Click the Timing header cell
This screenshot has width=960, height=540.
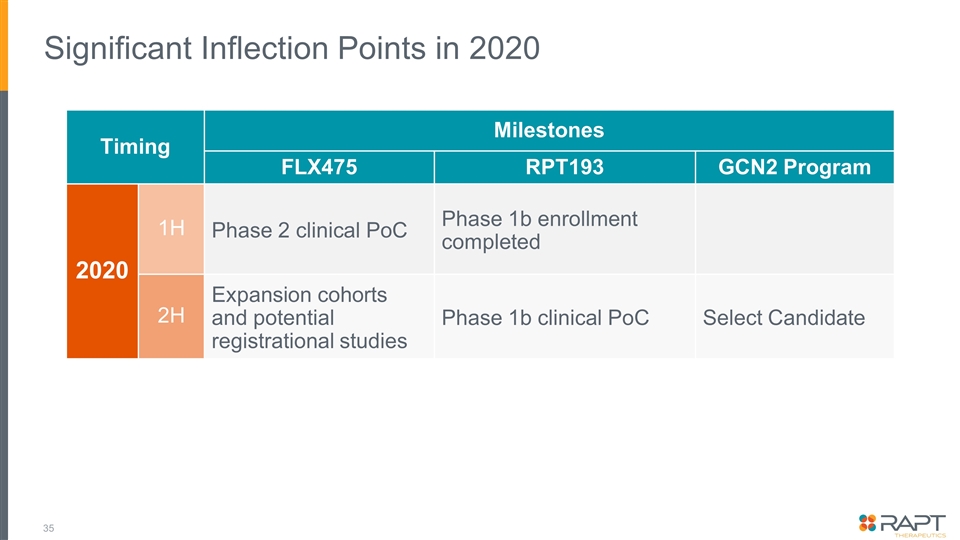[x=135, y=147]
